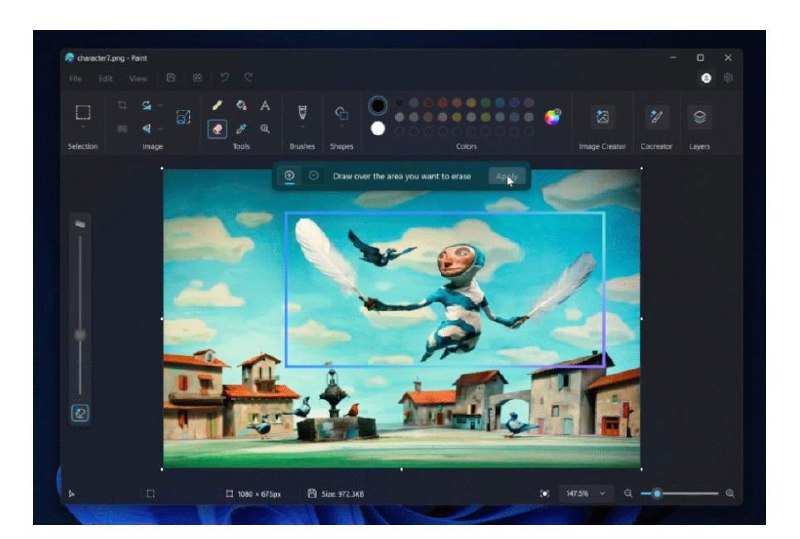Viewport: 800px width, 539px height.
Task: Pick the green swatch in top palette row
Action: (485, 103)
